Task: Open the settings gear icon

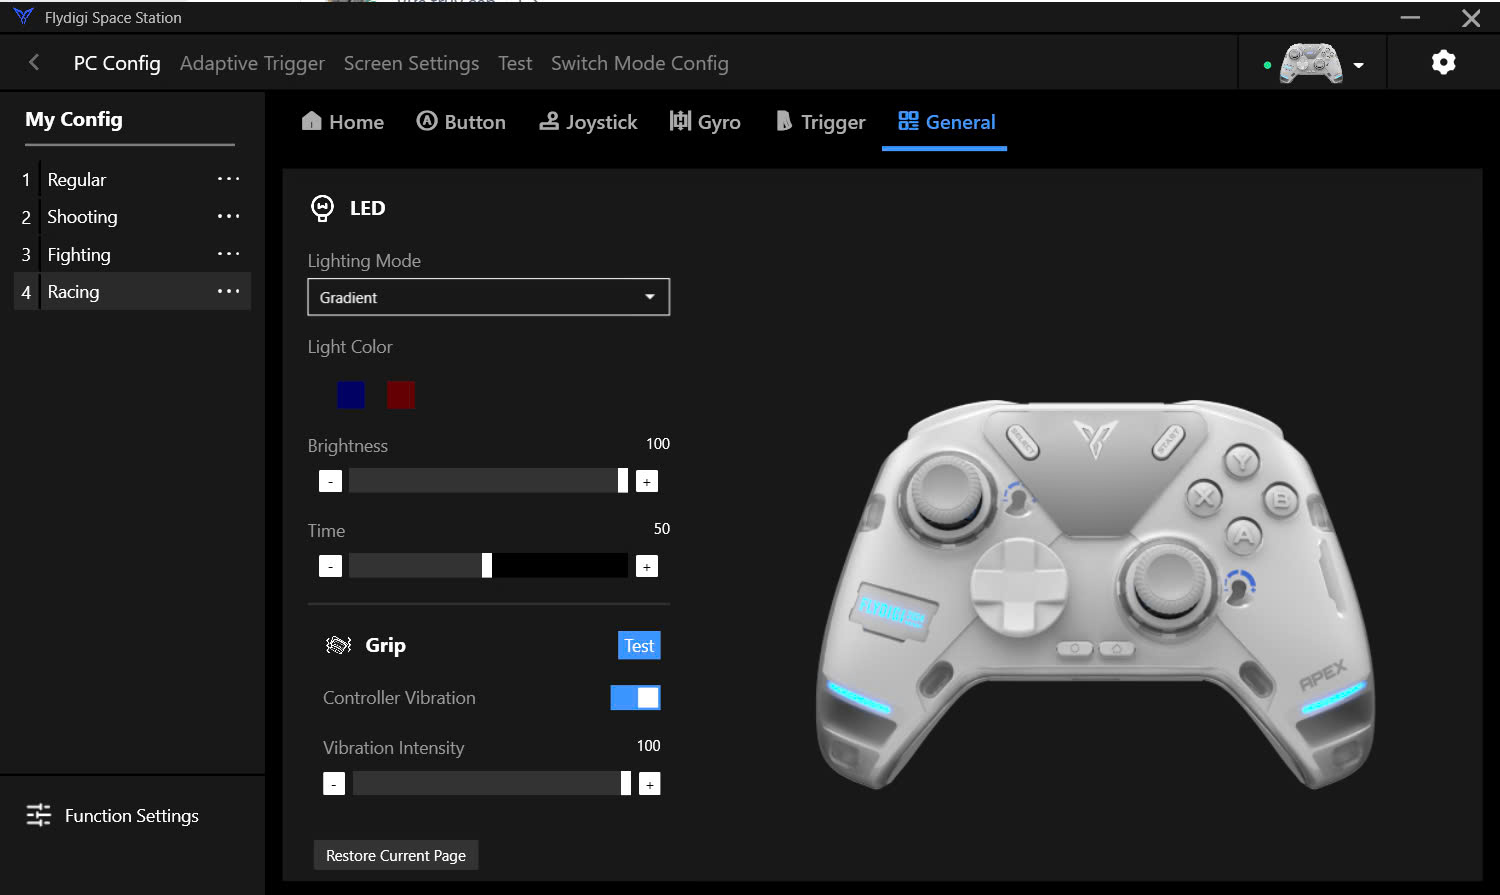Action: pos(1443,62)
